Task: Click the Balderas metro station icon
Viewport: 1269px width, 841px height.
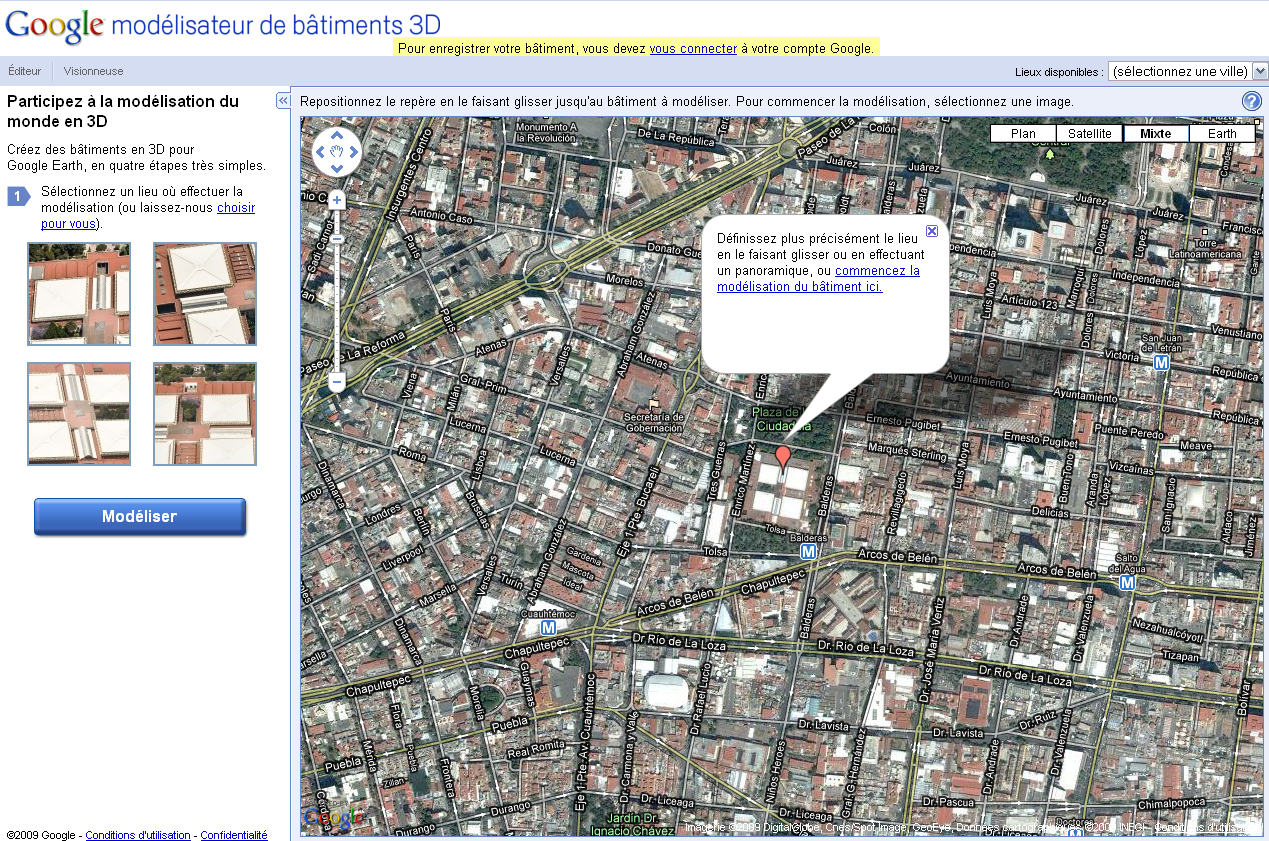Action: coord(809,551)
